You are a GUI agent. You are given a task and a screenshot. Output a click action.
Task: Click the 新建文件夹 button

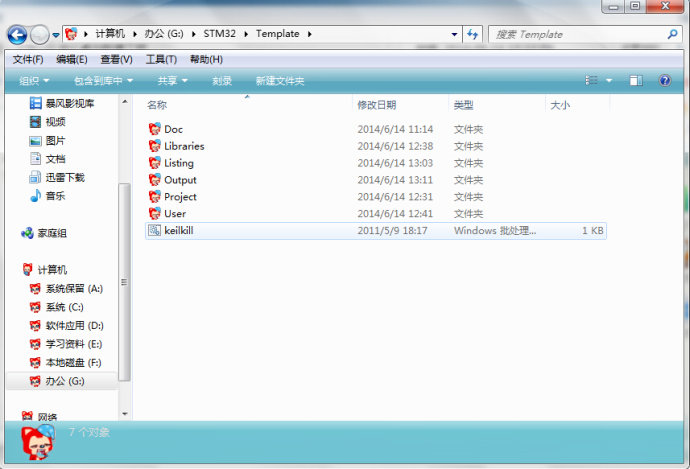(279, 81)
